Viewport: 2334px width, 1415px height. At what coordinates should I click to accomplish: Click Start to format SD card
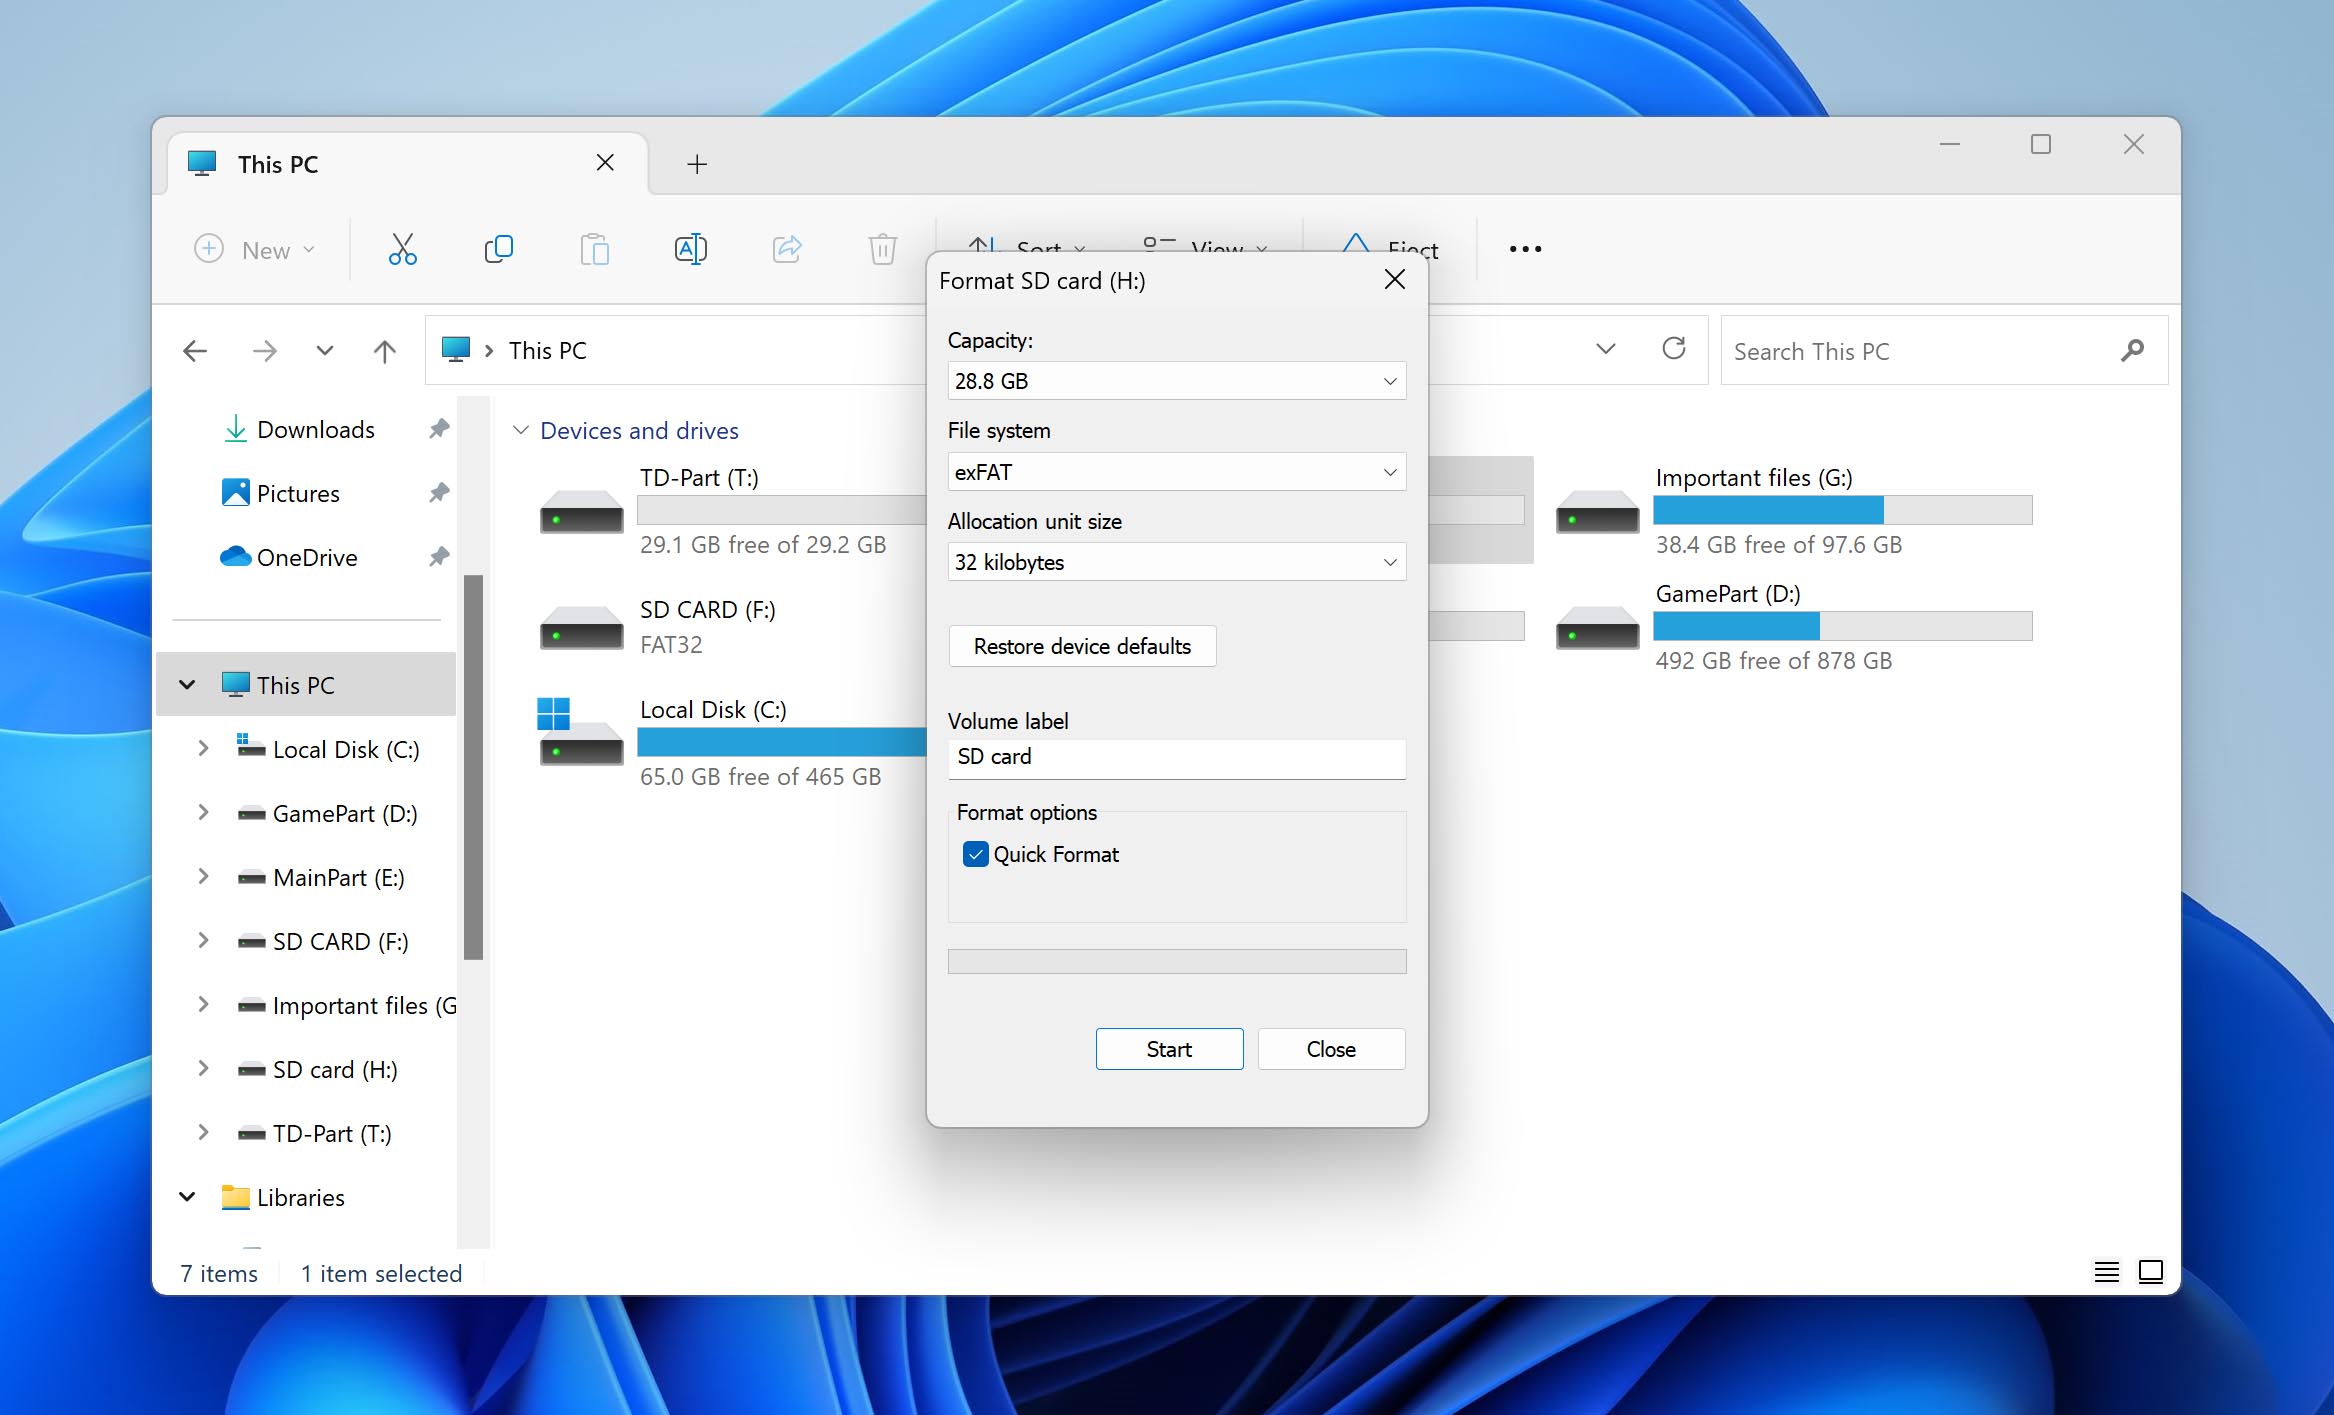pyautogui.click(x=1169, y=1049)
